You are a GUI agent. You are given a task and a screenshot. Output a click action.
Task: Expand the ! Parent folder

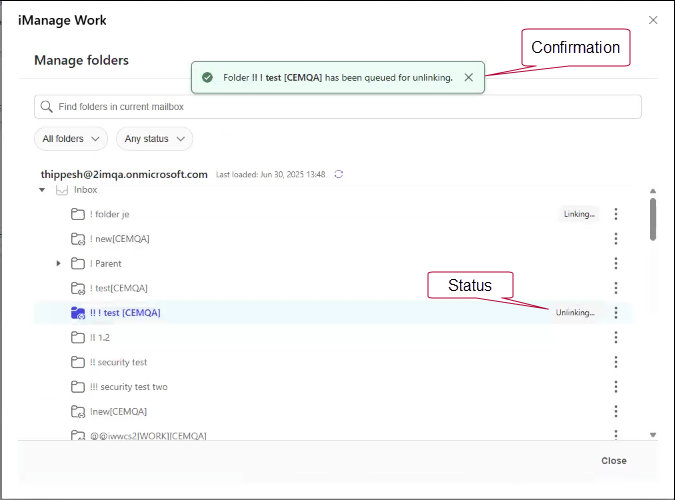pyautogui.click(x=58, y=264)
